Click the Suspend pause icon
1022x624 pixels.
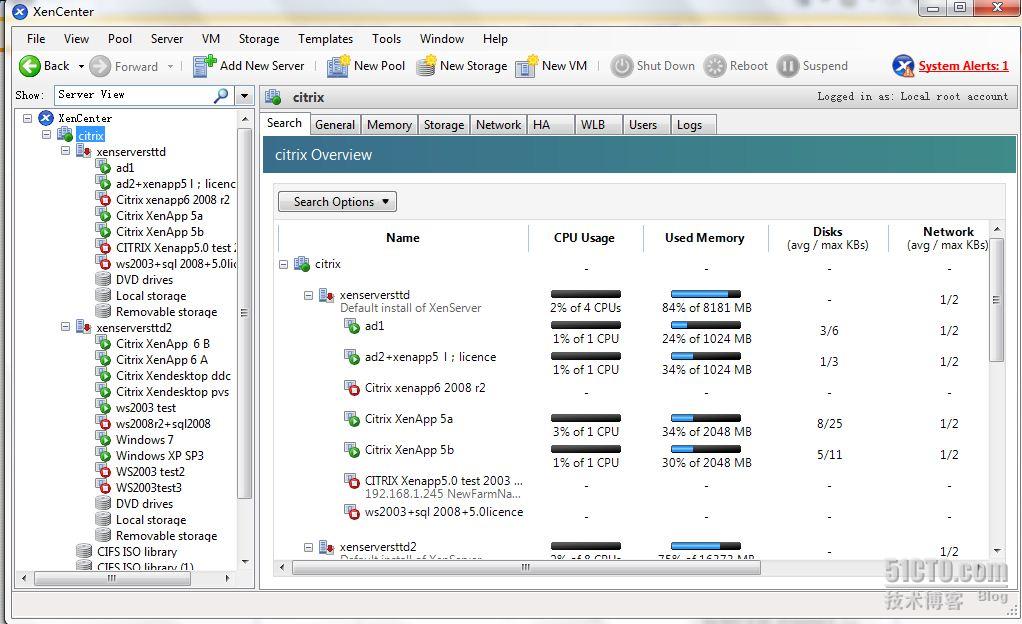(x=788, y=66)
